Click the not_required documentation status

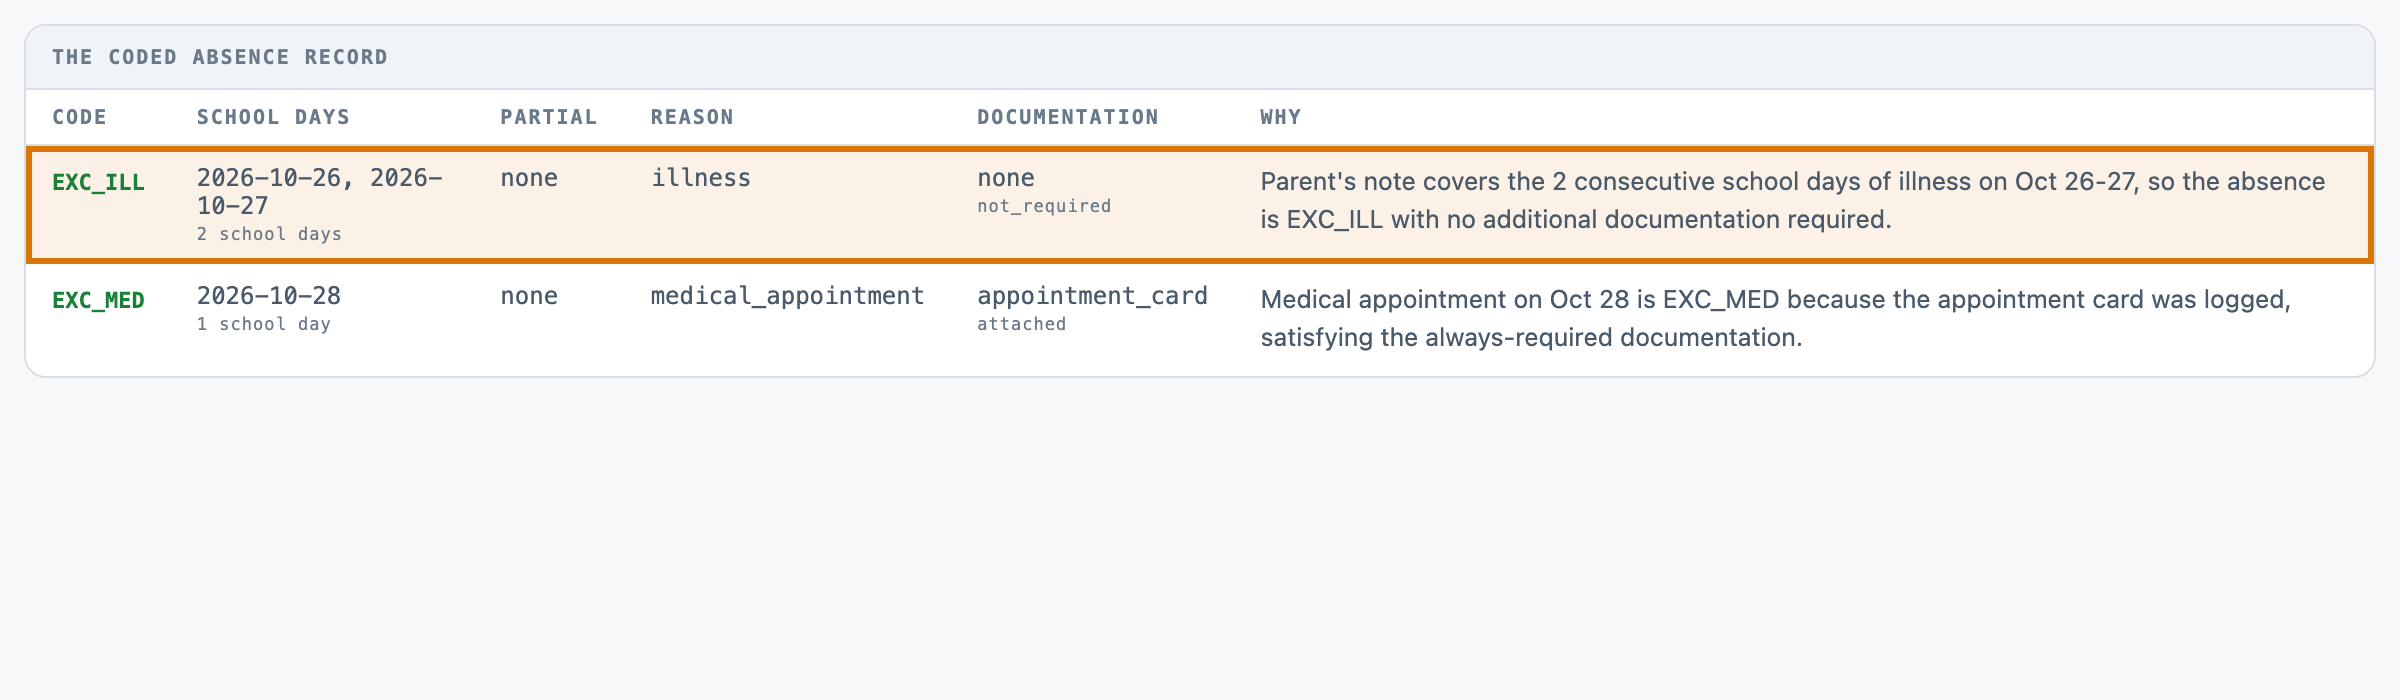tap(1044, 206)
